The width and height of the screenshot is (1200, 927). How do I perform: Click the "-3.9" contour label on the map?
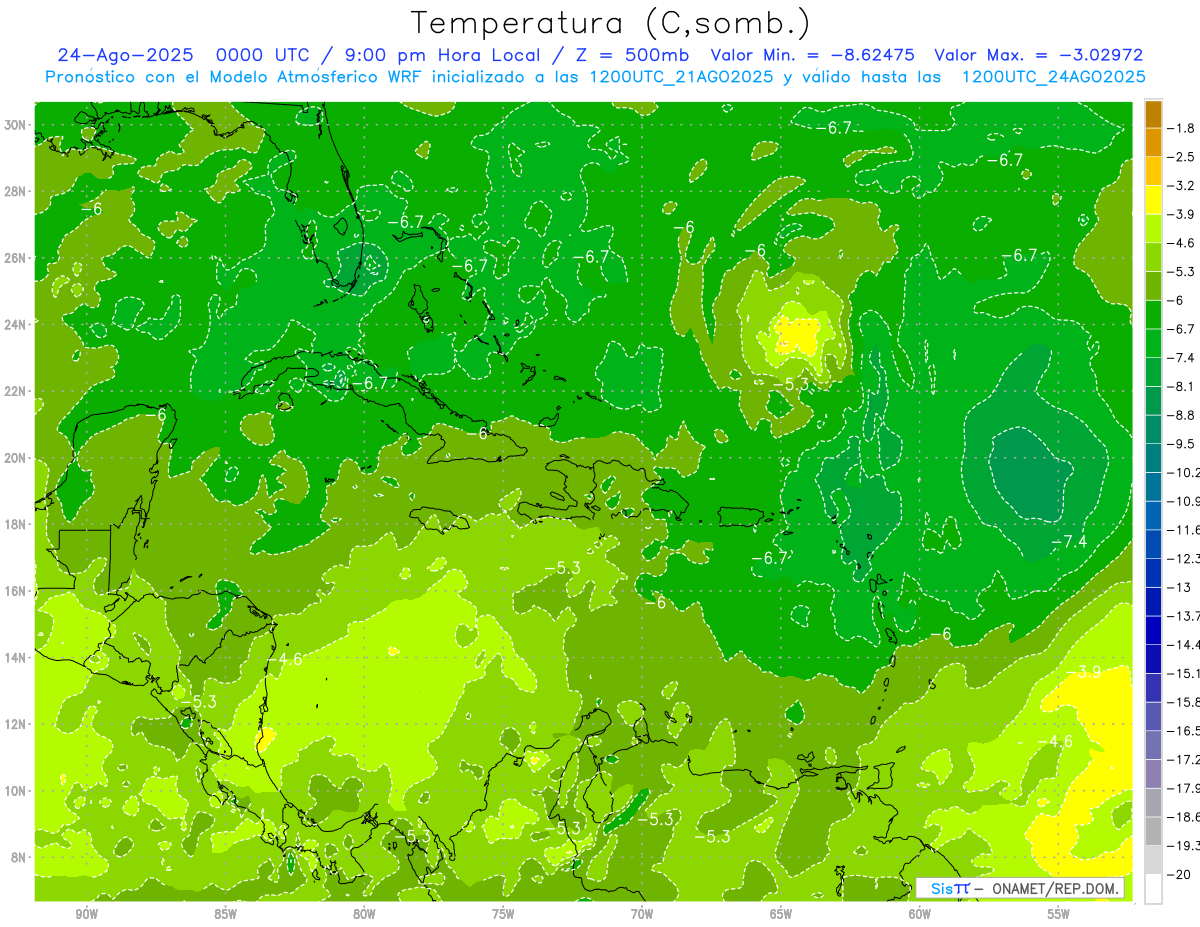click(x=1083, y=672)
